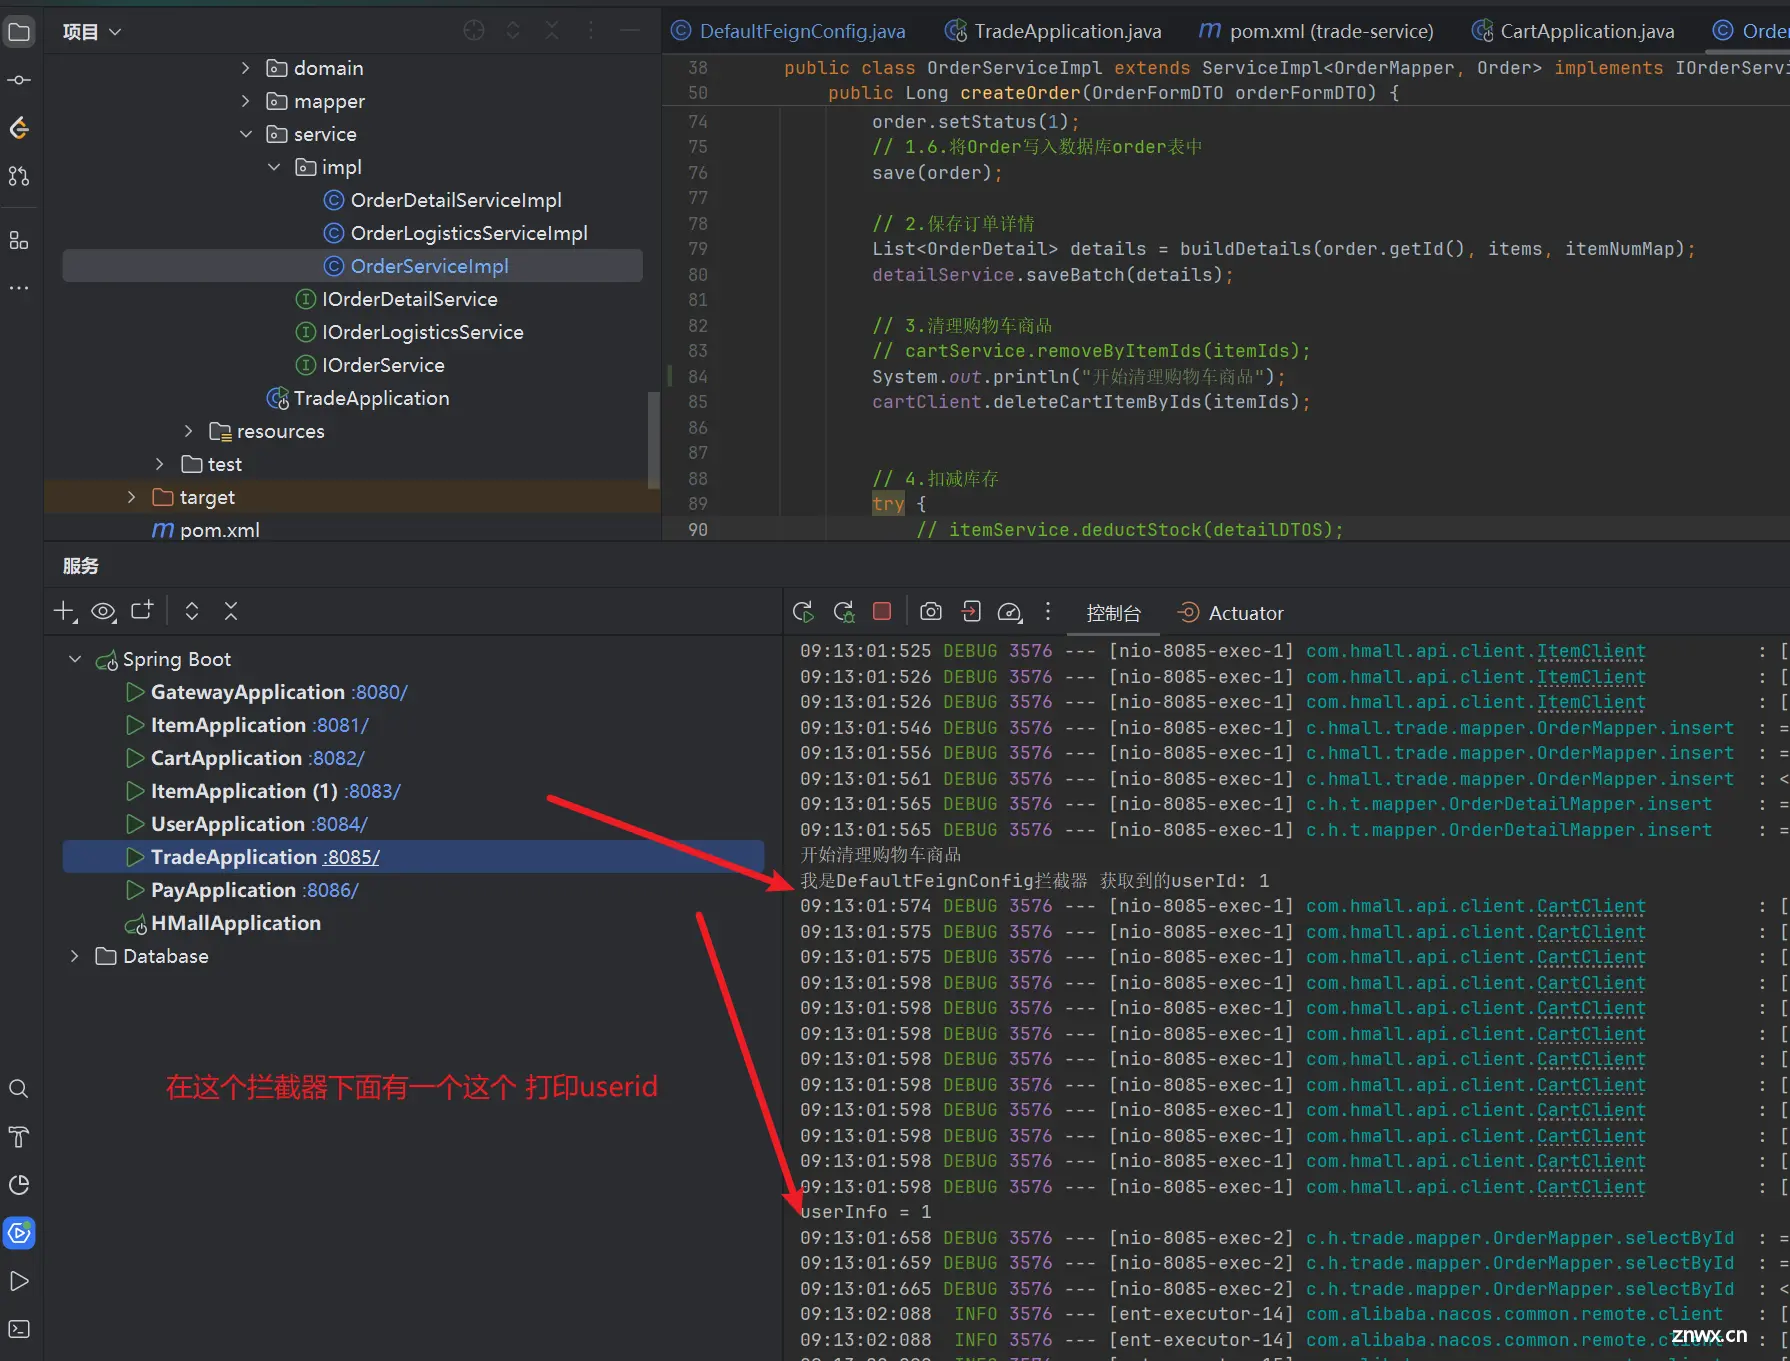The height and width of the screenshot is (1361, 1790).
Task: Open the Terminal tool window icon
Action: (x=19, y=1329)
